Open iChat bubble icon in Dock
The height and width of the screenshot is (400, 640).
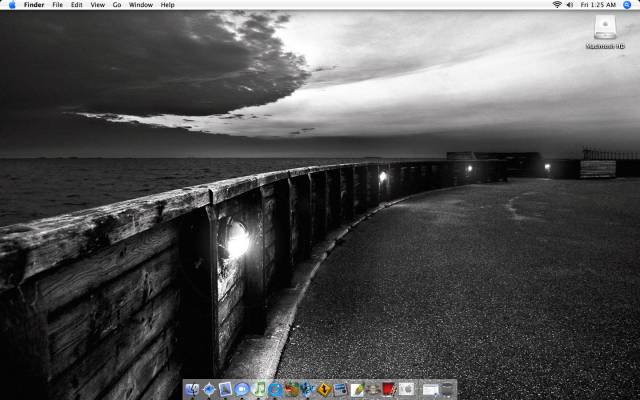(x=242, y=390)
